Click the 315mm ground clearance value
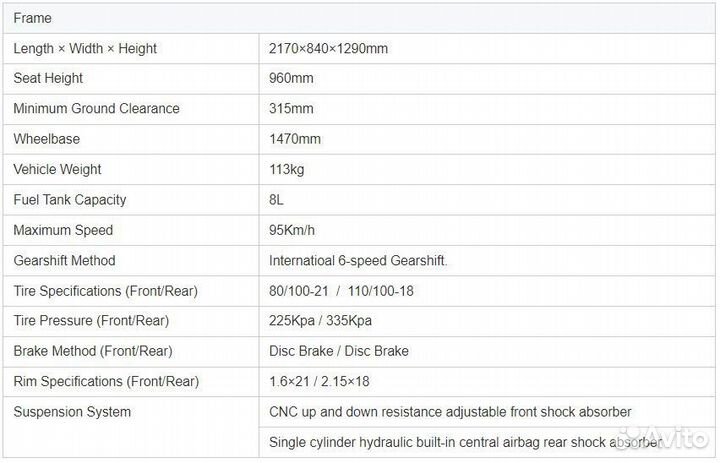The width and height of the screenshot is (720, 463). coord(291,108)
